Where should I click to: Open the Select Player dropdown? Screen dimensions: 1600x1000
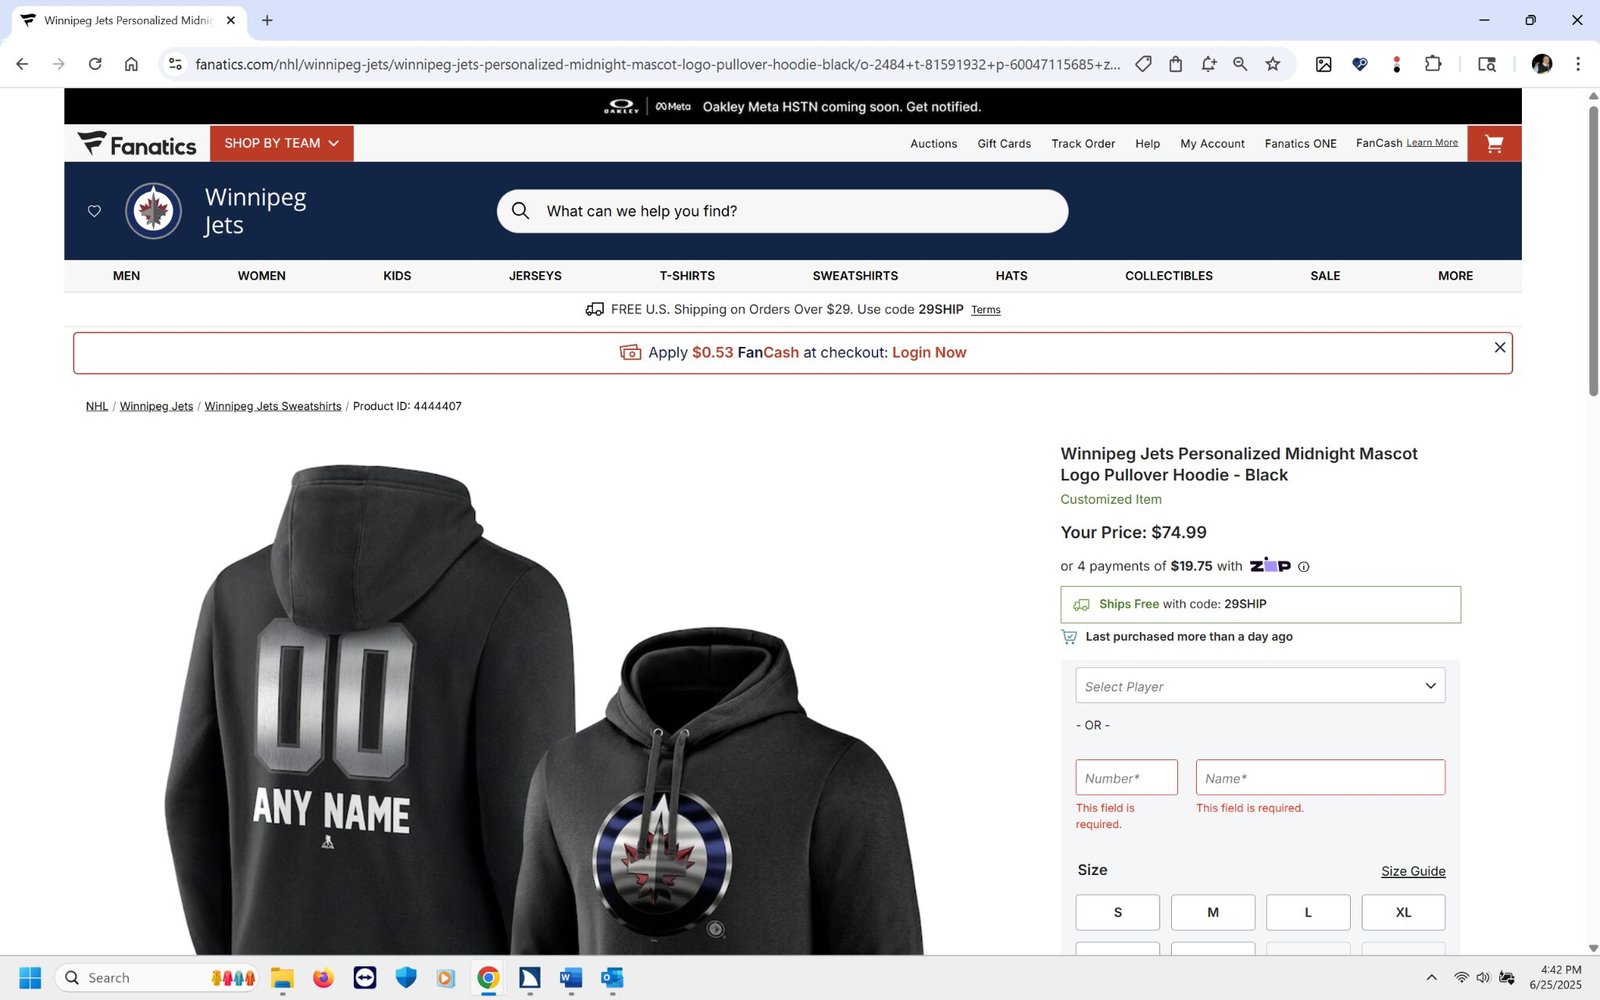1260,686
